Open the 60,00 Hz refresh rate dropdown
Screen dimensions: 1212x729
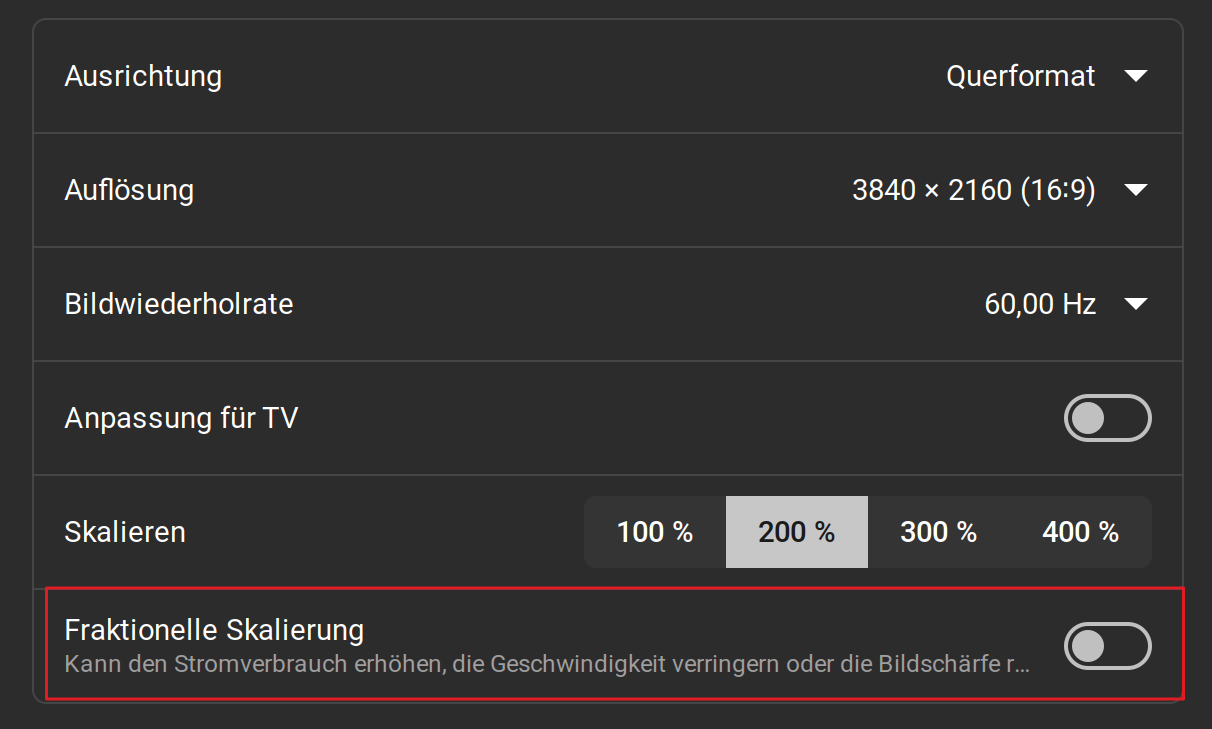click(x=1040, y=304)
